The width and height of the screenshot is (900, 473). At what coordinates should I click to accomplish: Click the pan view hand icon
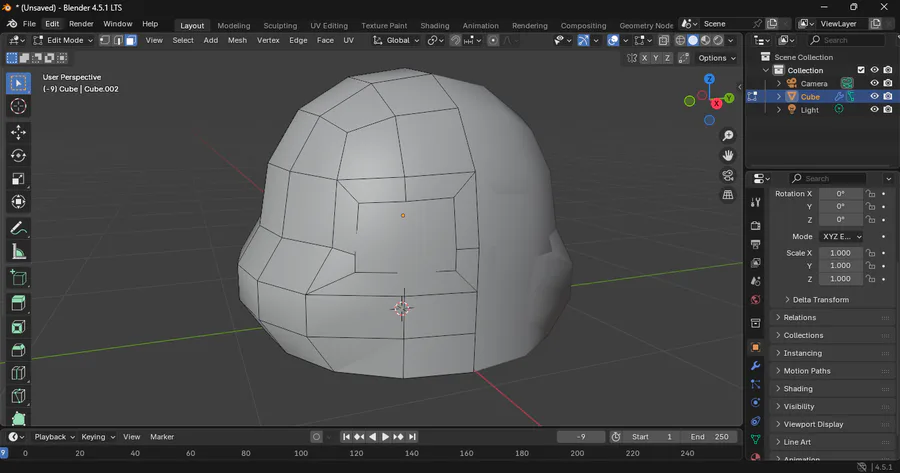[728, 156]
